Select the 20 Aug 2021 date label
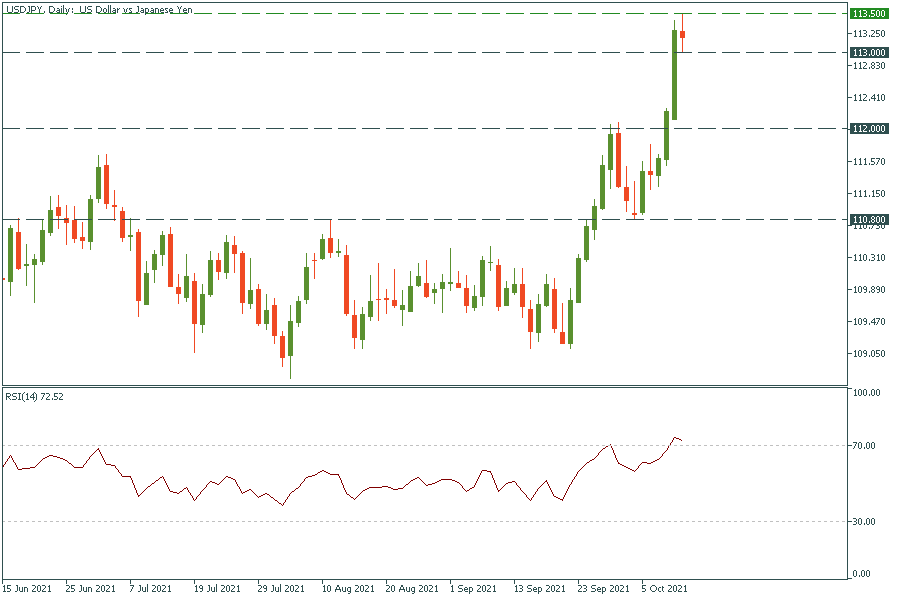The image size is (900, 600). tap(410, 589)
